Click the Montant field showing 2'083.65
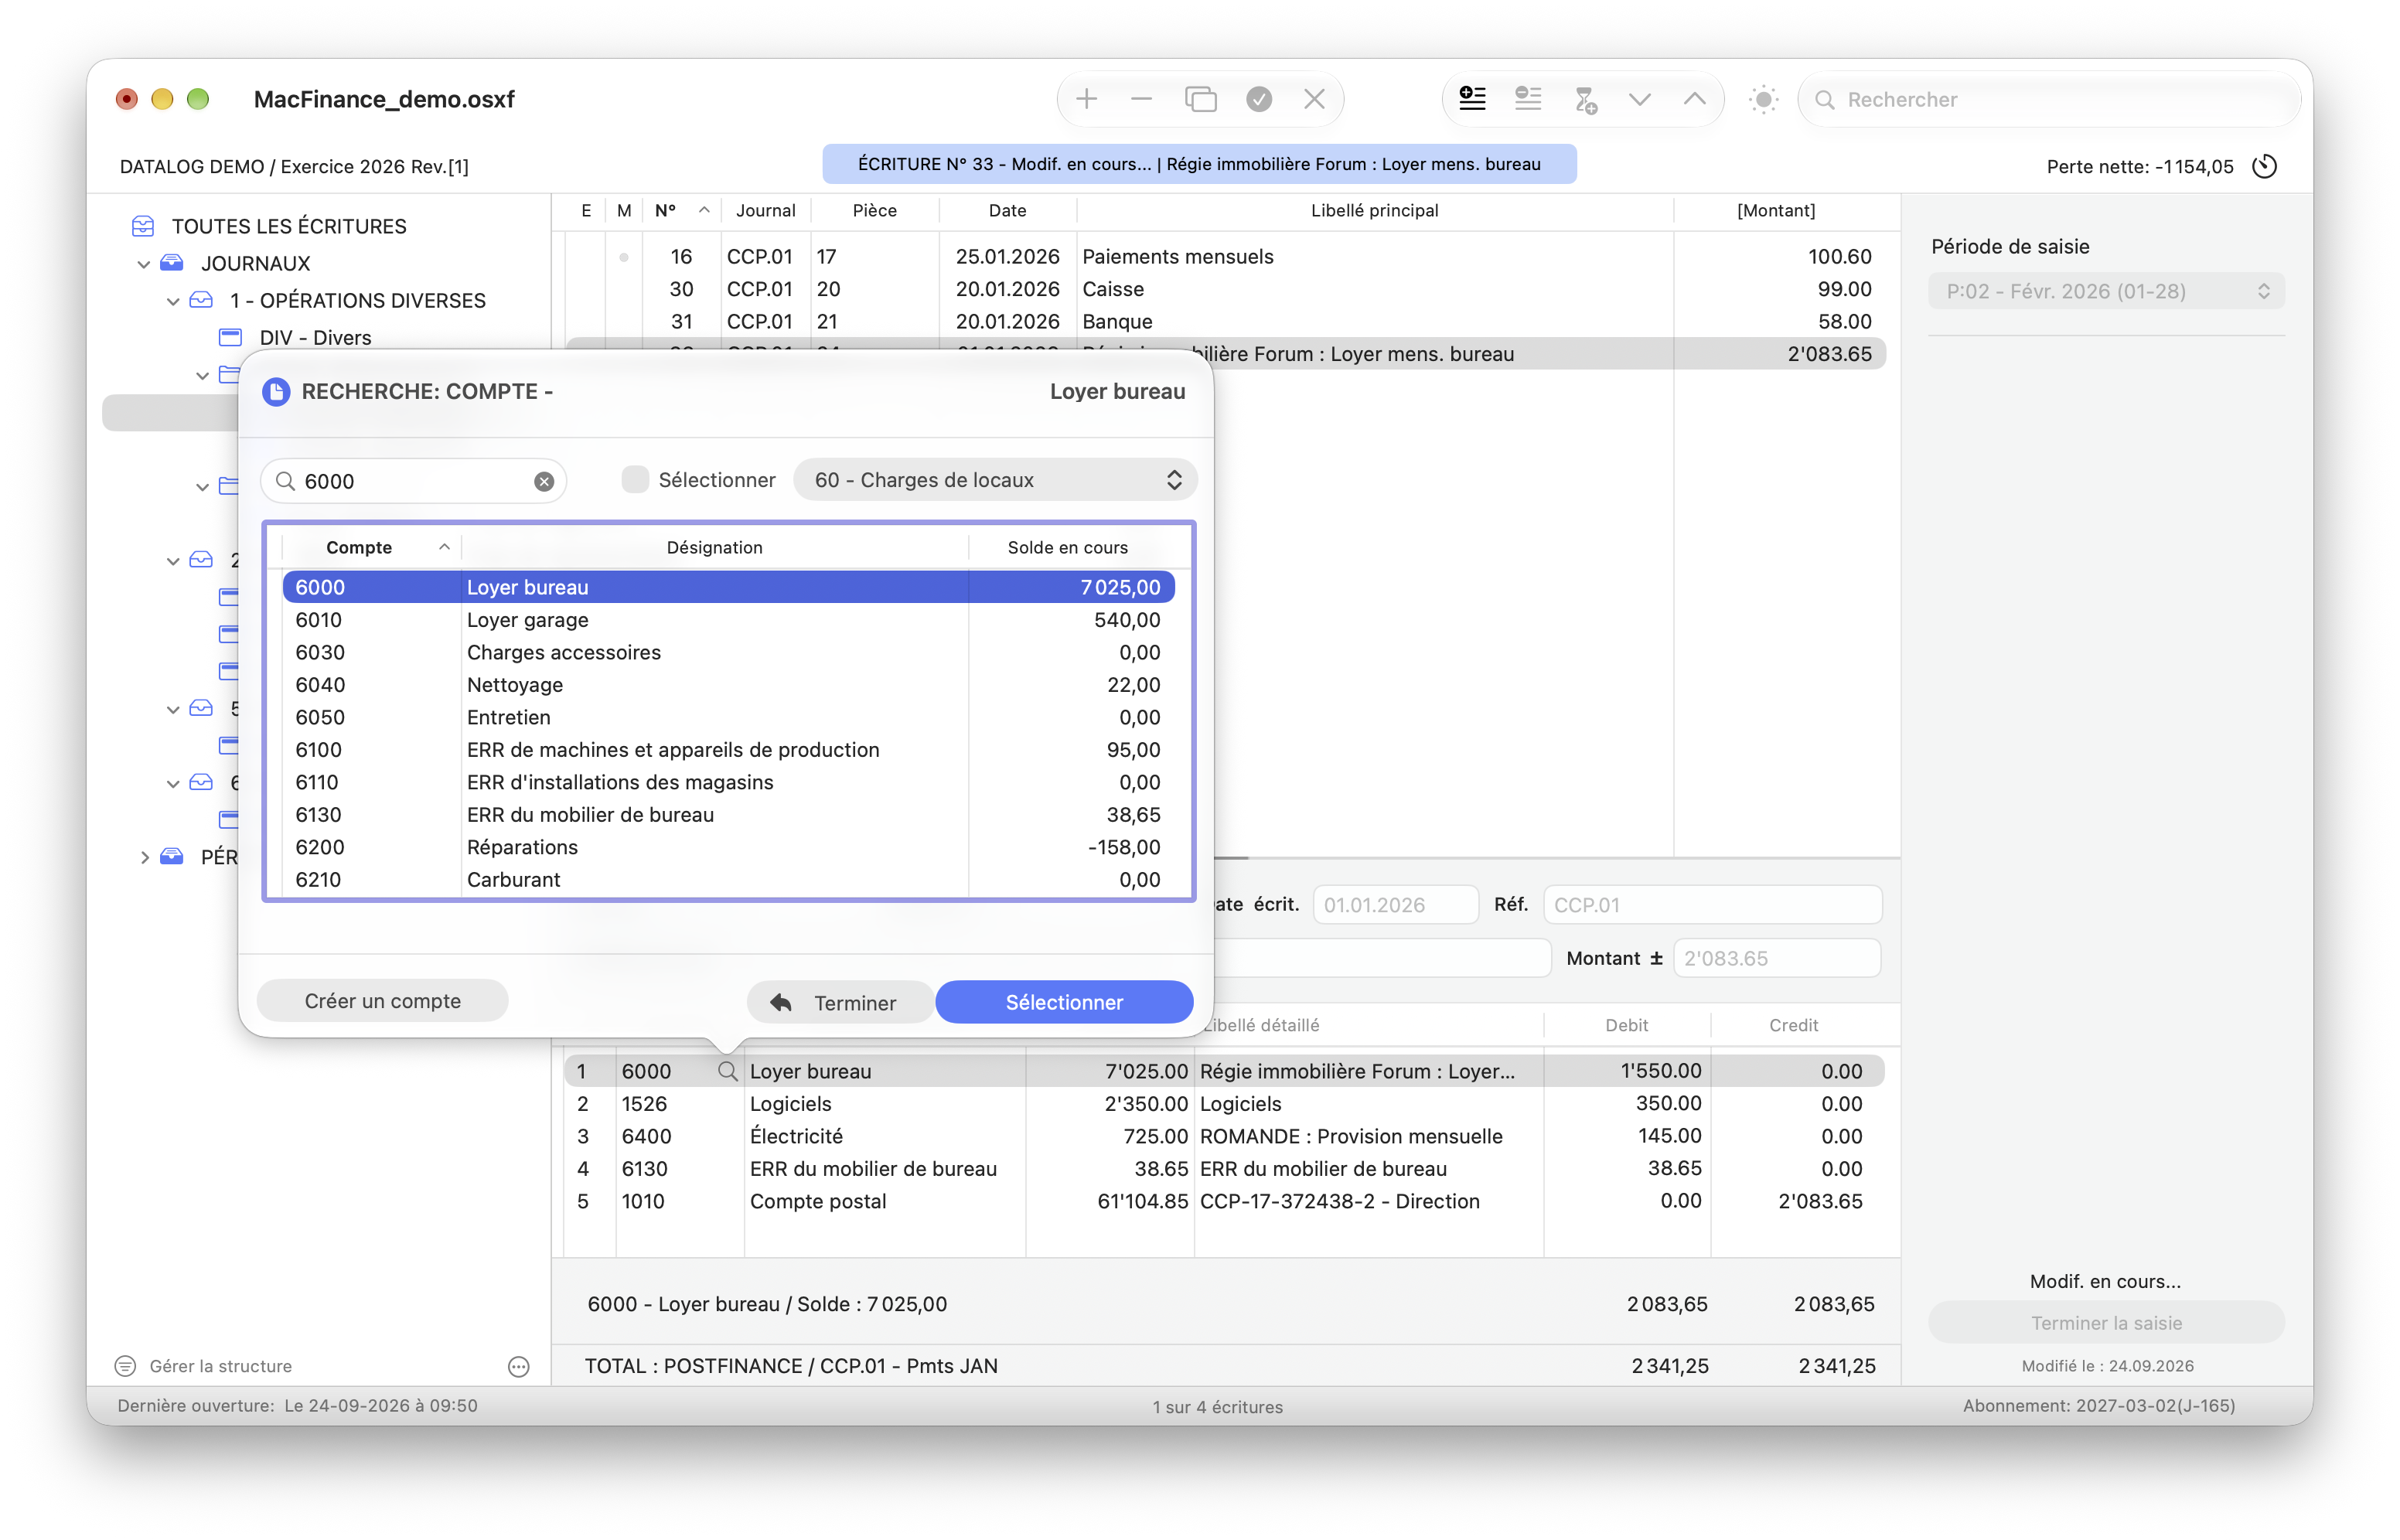 1776,958
